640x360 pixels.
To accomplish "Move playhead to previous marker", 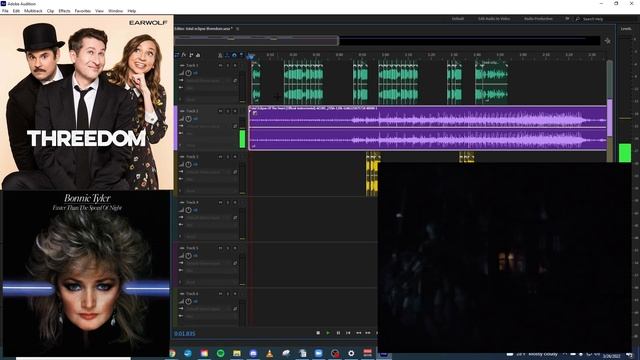I will pyautogui.click(x=348, y=333).
